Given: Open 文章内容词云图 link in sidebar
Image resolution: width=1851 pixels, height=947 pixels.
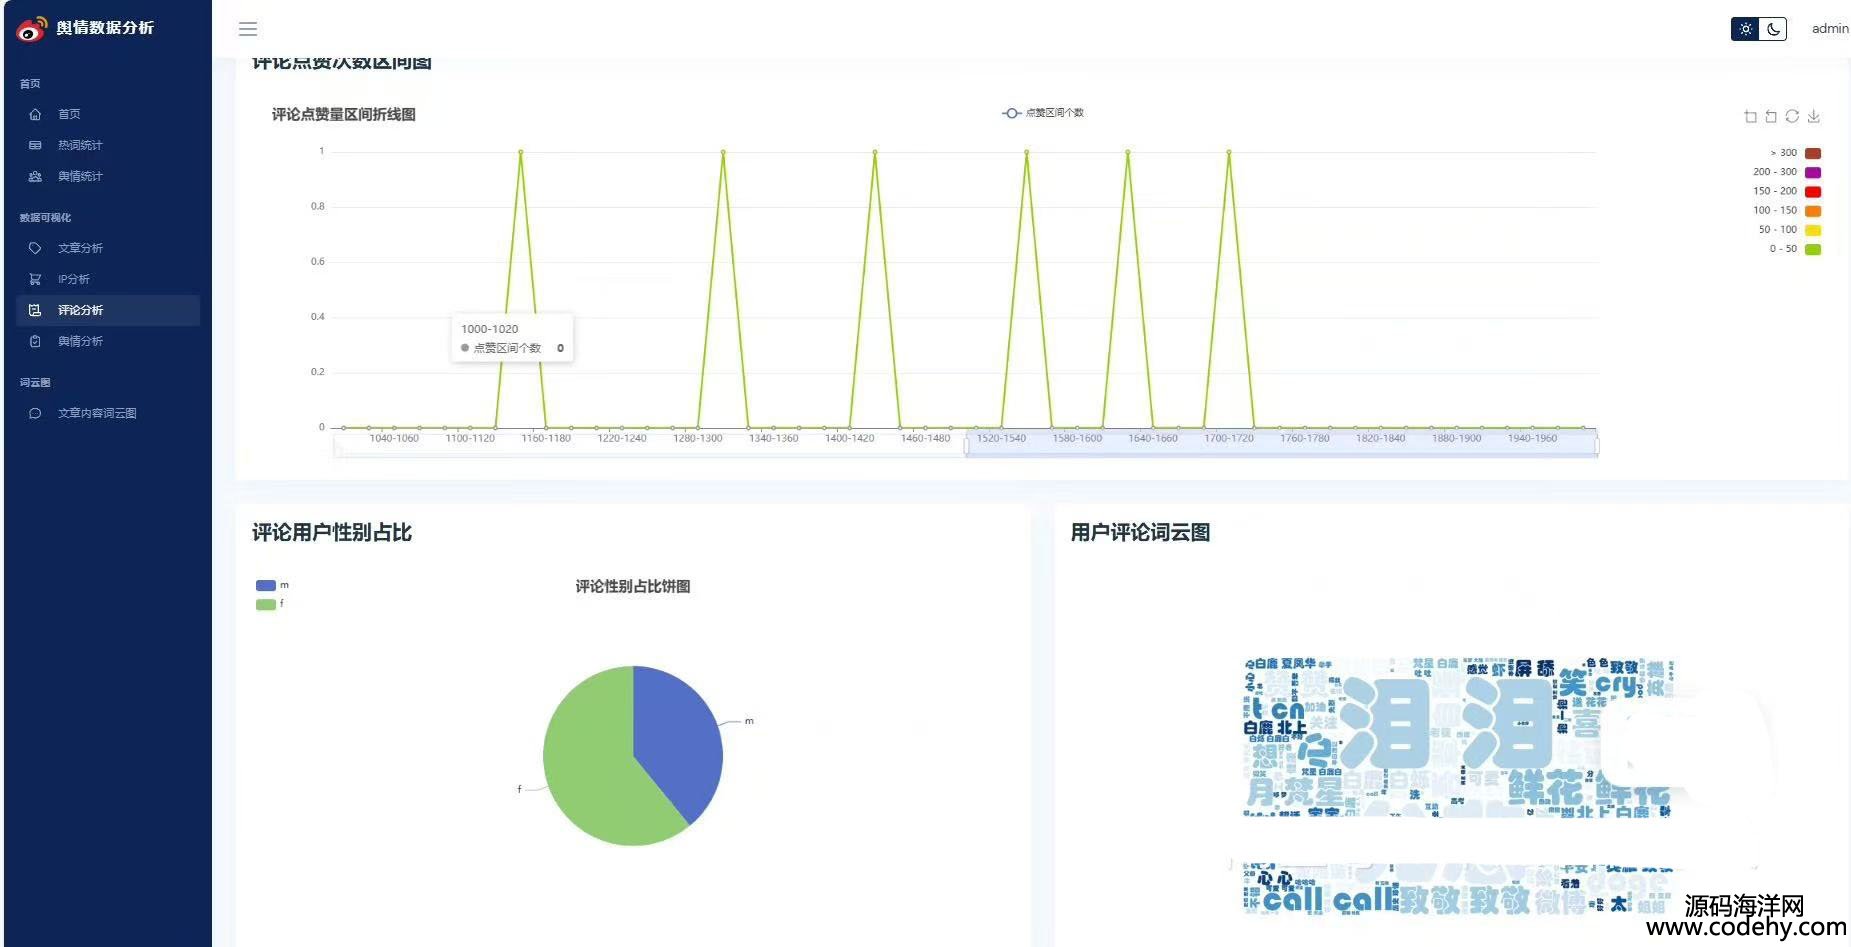Looking at the screenshot, I should (x=97, y=413).
